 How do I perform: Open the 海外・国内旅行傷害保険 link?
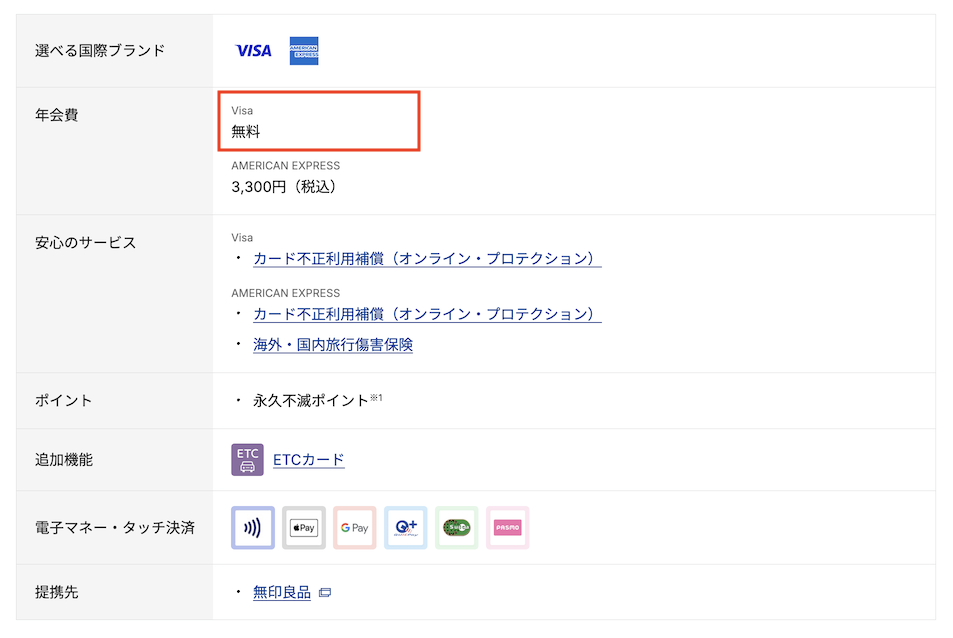click(x=333, y=344)
